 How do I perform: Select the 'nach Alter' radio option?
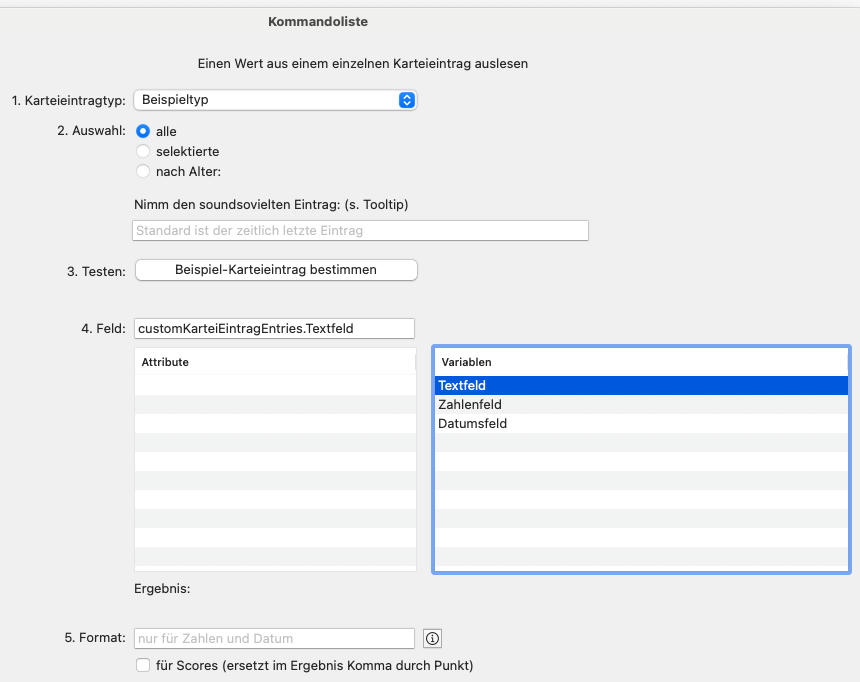click(143, 171)
